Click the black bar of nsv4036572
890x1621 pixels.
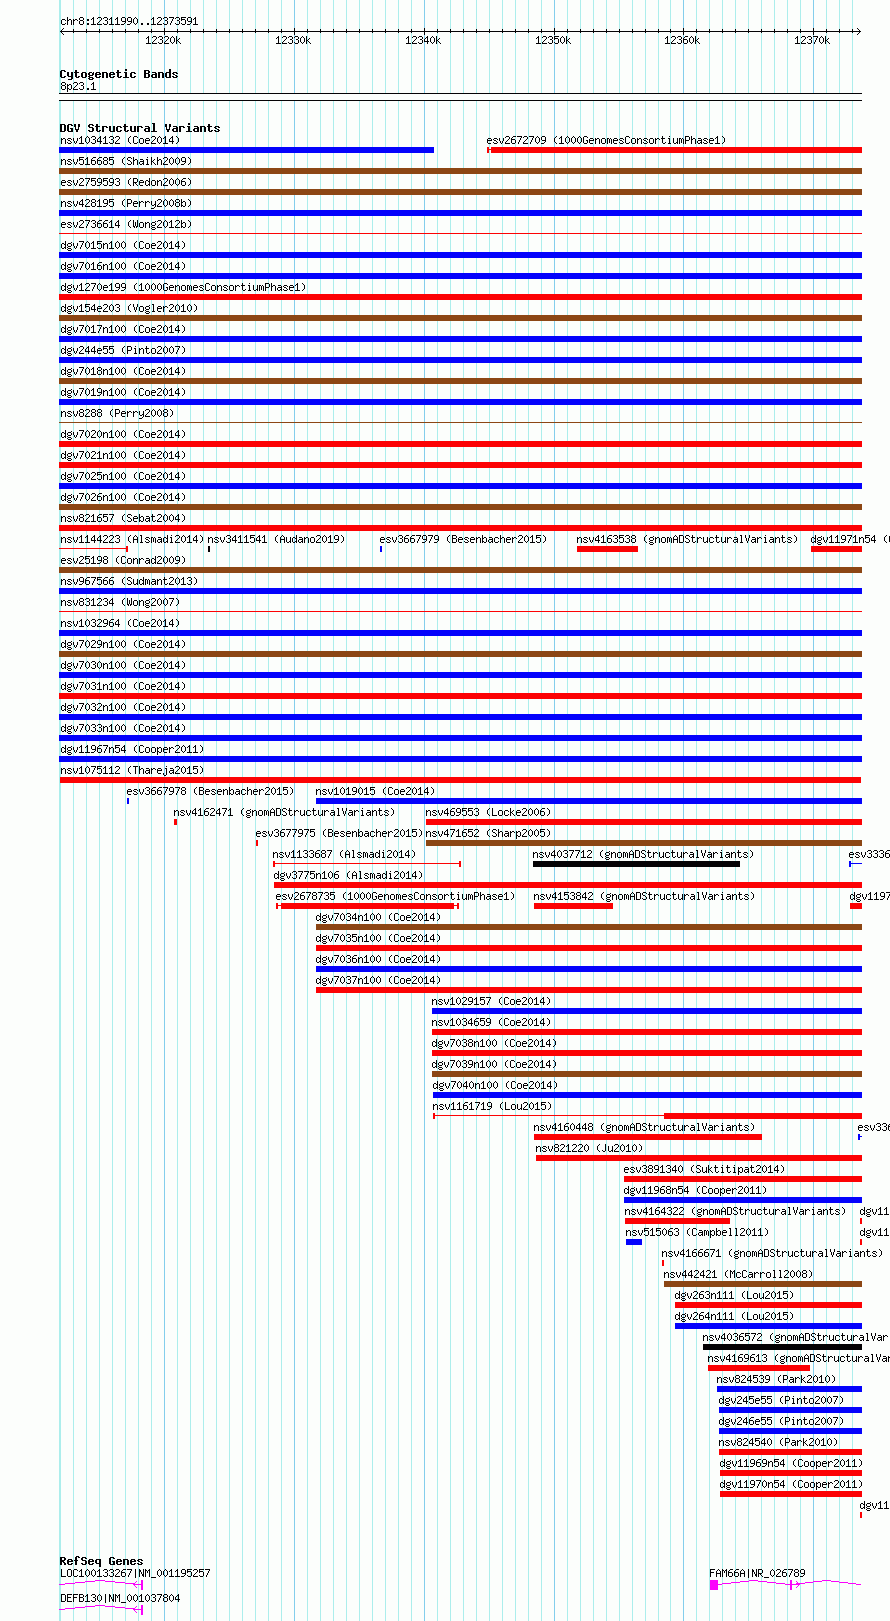(x=782, y=1347)
